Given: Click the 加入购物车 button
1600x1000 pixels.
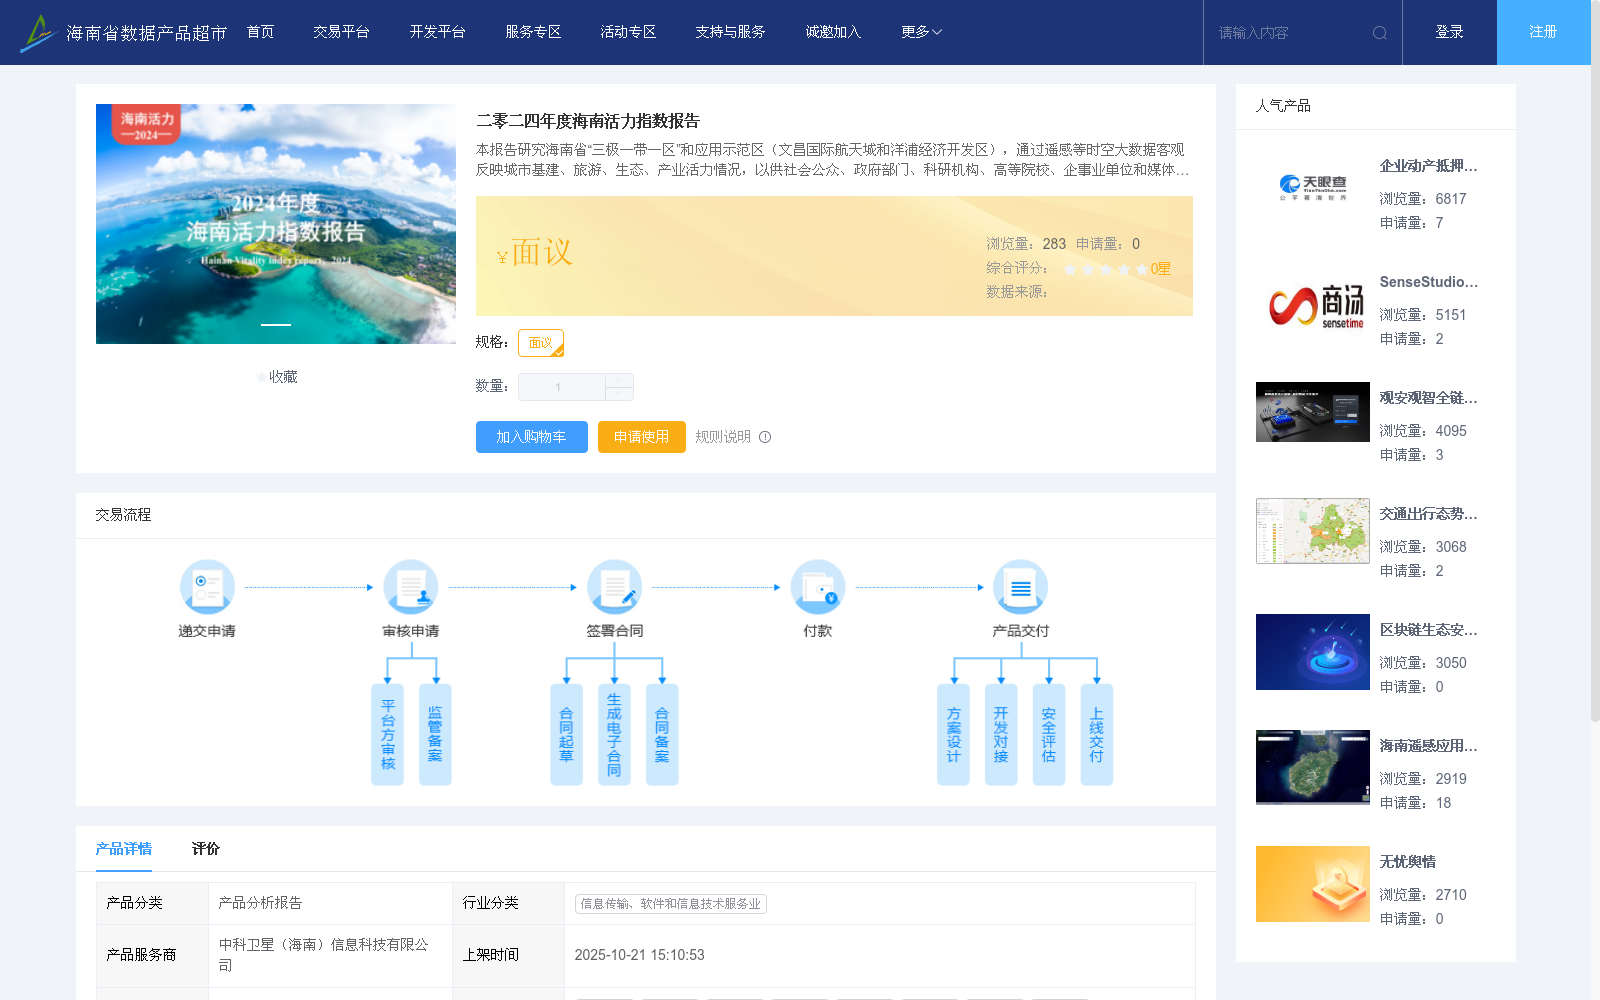Looking at the screenshot, I should (x=532, y=437).
